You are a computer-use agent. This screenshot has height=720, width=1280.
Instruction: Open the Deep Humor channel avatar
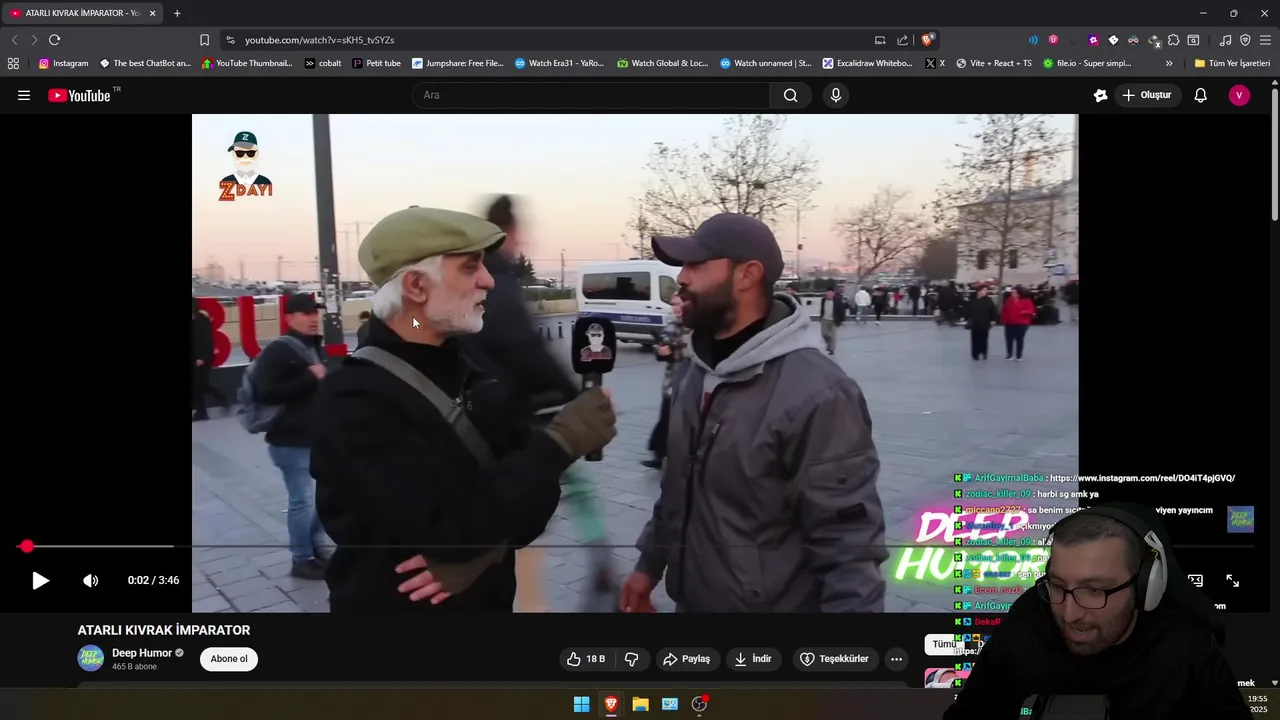coord(91,658)
